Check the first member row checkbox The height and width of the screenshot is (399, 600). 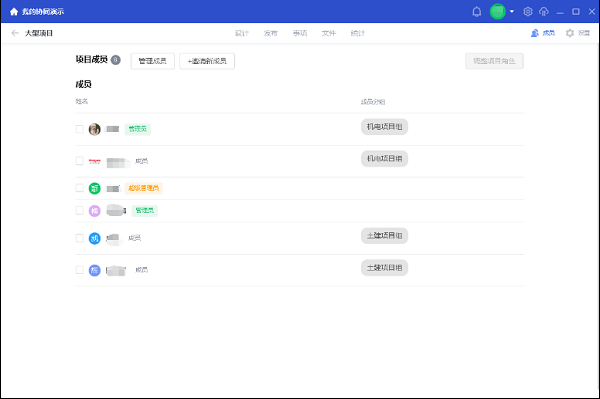tap(80, 129)
